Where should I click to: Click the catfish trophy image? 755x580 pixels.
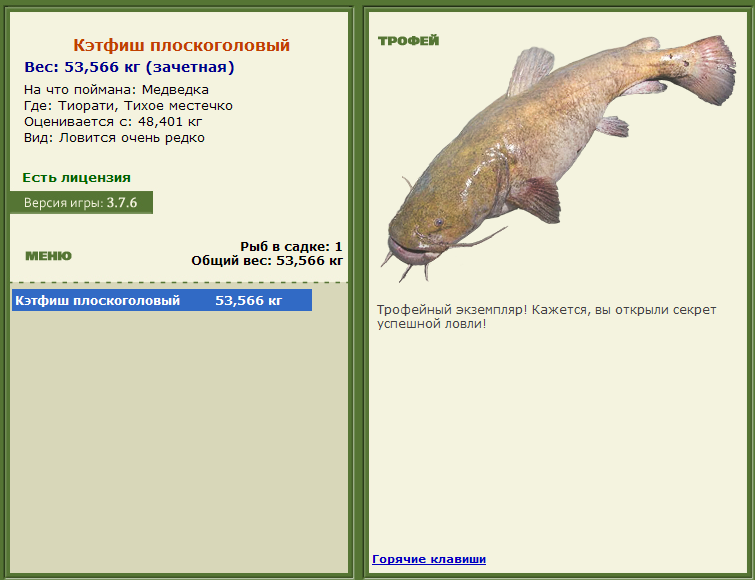point(559,157)
